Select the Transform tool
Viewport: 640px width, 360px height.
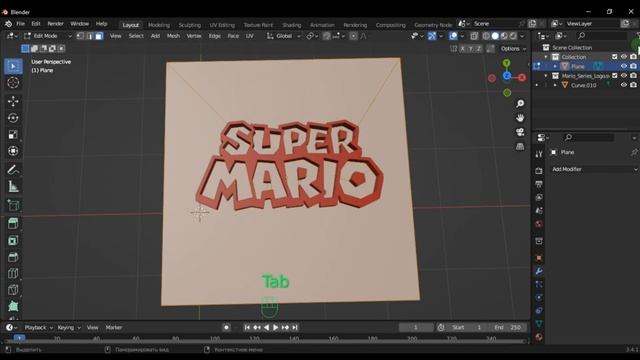[x=13, y=151]
